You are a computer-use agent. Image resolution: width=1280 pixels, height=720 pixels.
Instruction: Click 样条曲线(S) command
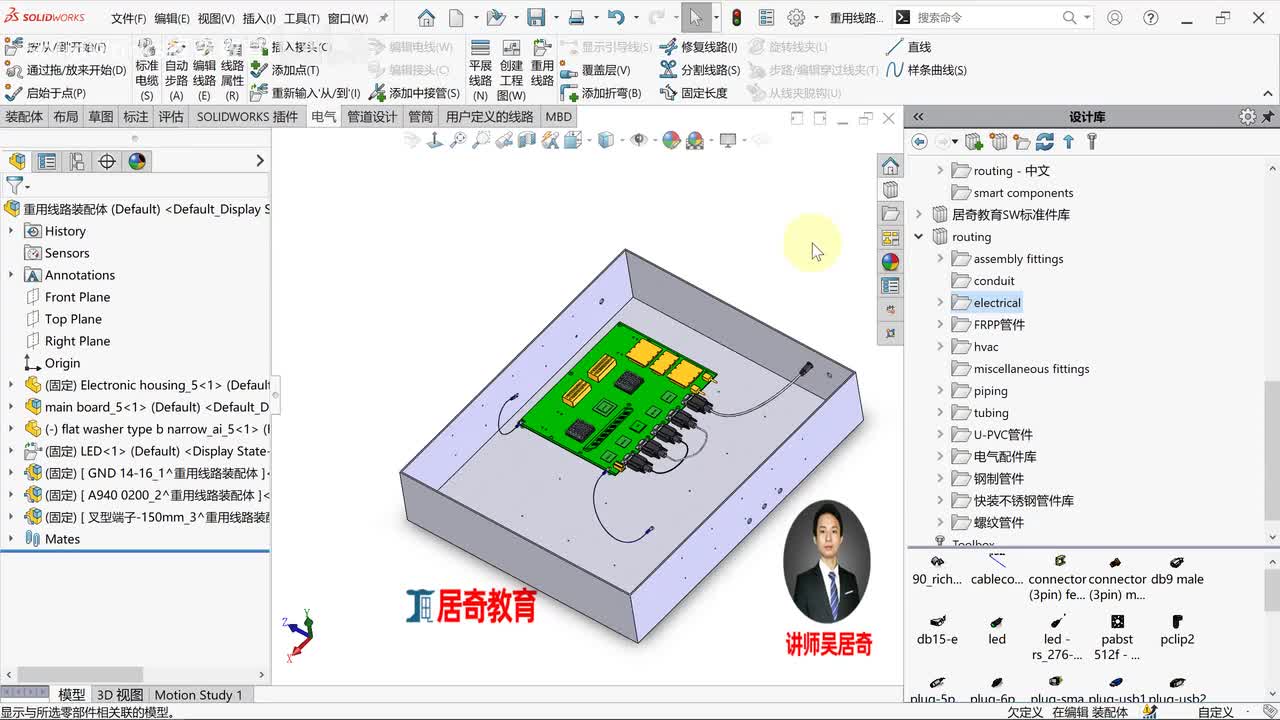[926, 70]
